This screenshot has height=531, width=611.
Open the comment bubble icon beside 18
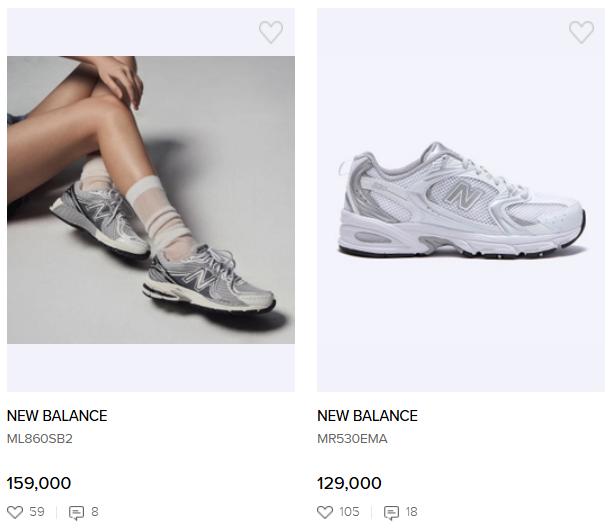pyautogui.click(x=391, y=513)
